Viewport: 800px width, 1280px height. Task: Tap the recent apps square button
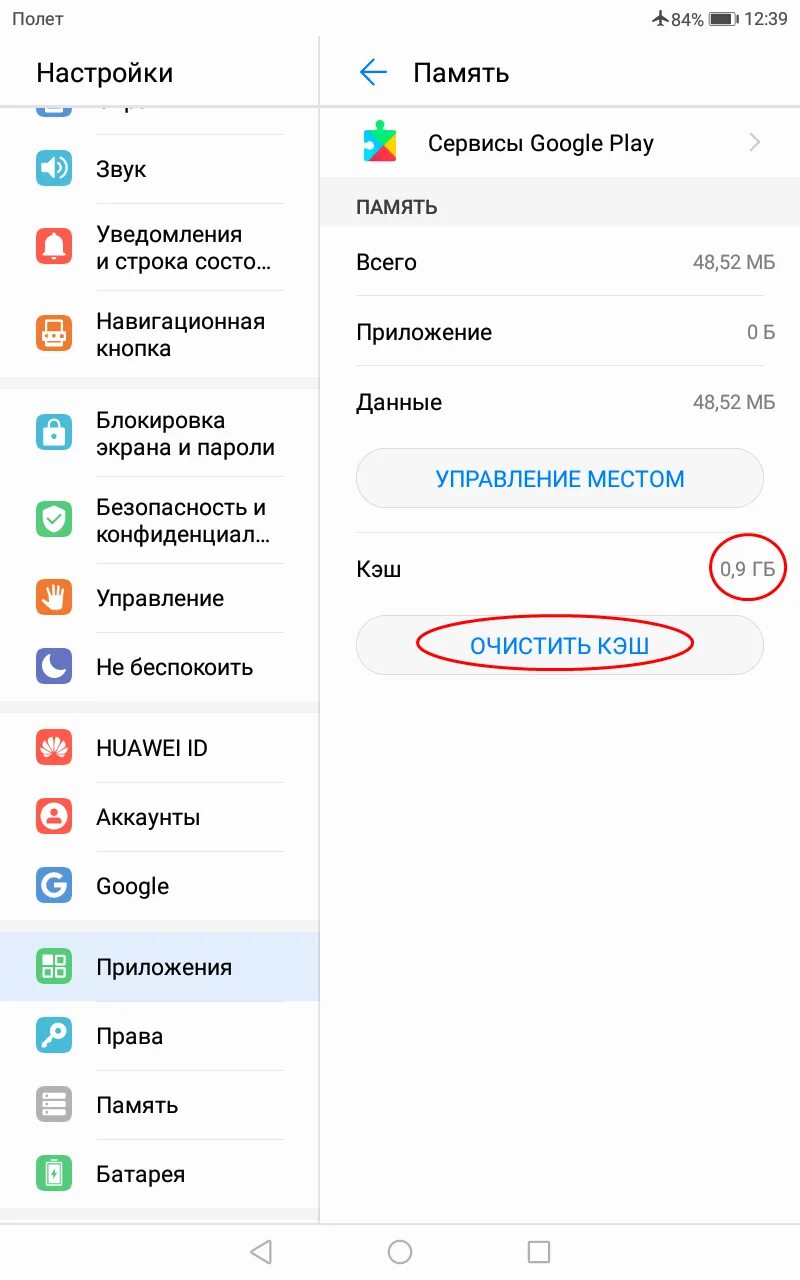(x=539, y=1251)
